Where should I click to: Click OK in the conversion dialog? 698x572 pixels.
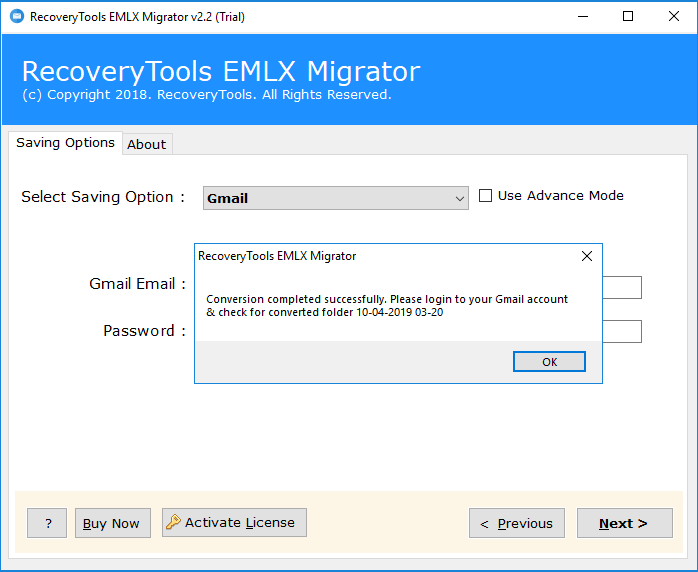(549, 361)
